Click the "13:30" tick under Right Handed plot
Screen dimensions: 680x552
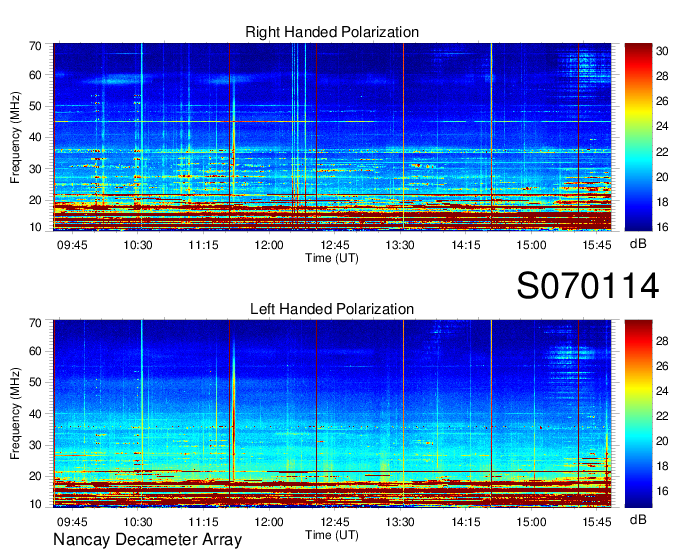click(400, 245)
